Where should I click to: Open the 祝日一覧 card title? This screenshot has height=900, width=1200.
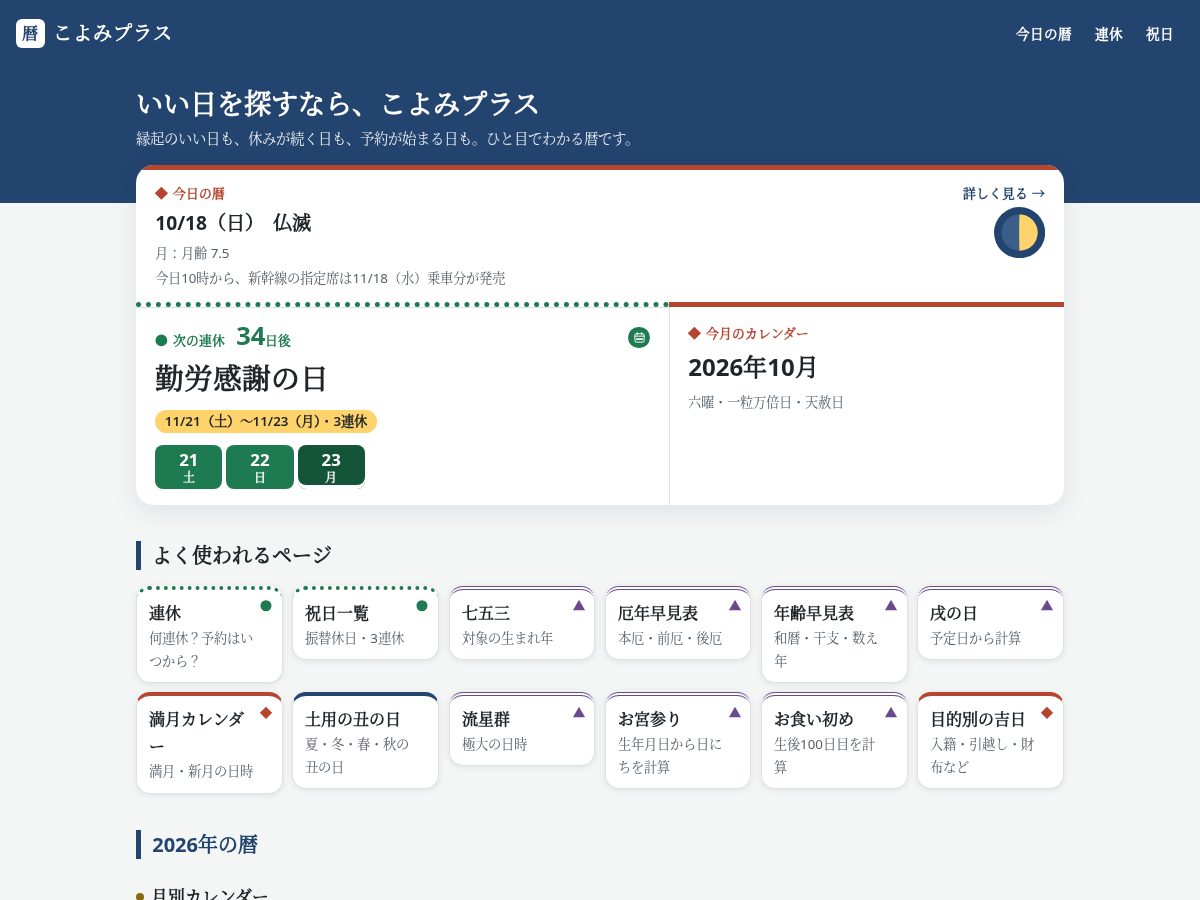point(337,613)
